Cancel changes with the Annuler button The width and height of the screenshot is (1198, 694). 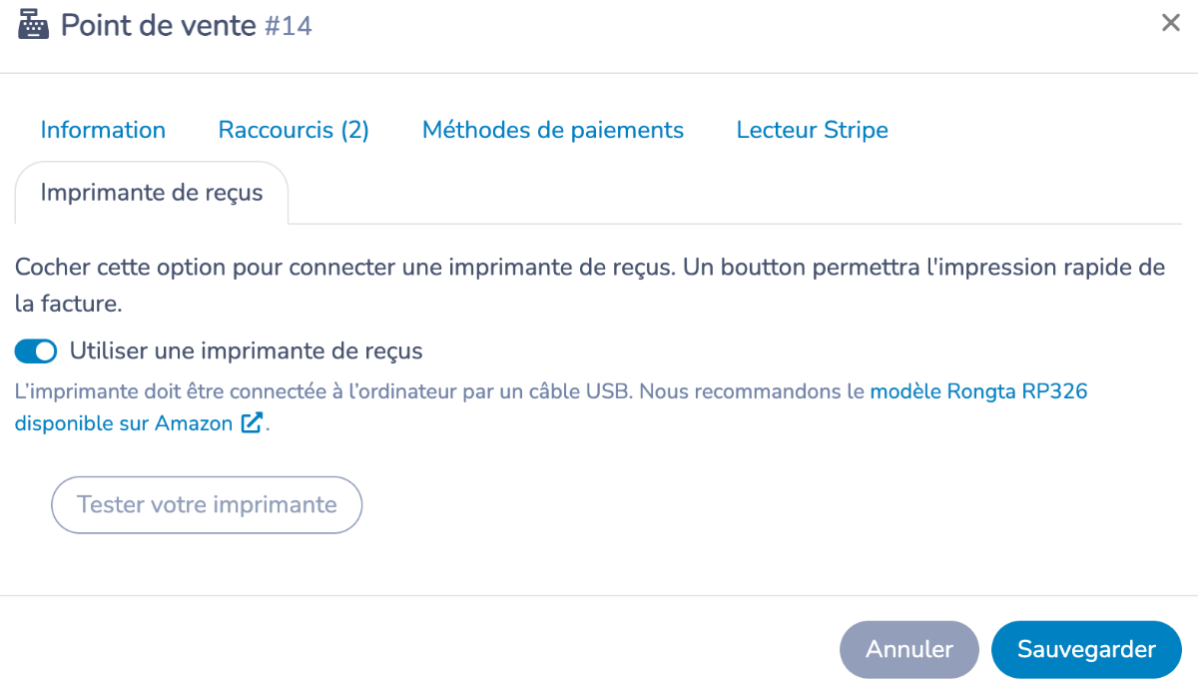pyautogui.click(x=909, y=649)
